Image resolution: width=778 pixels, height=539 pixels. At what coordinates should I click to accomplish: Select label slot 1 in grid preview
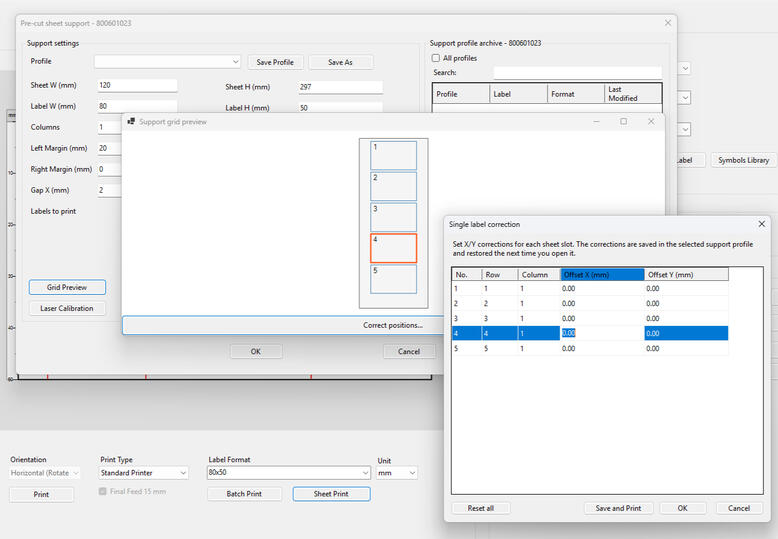click(393, 155)
